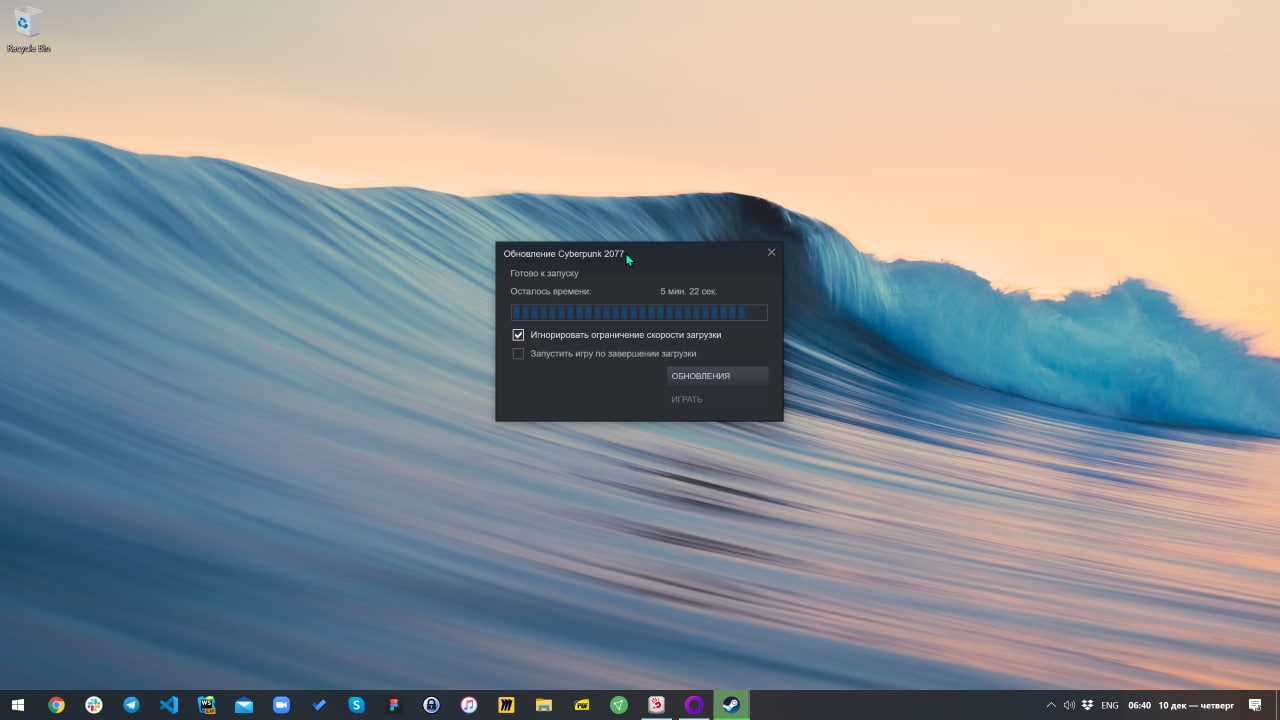Open the Action Center notifications
This screenshot has width=1280, height=720.
pos(1255,705)
